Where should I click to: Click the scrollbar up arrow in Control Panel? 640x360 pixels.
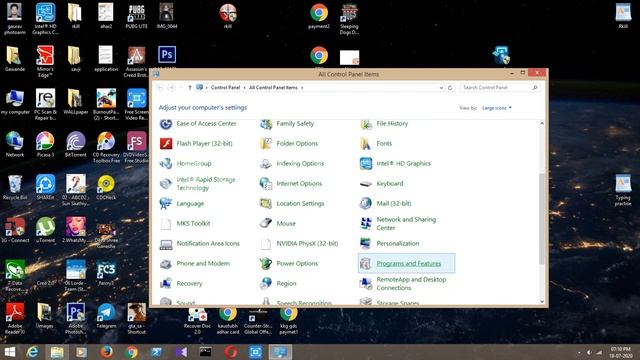click(542, 123)
